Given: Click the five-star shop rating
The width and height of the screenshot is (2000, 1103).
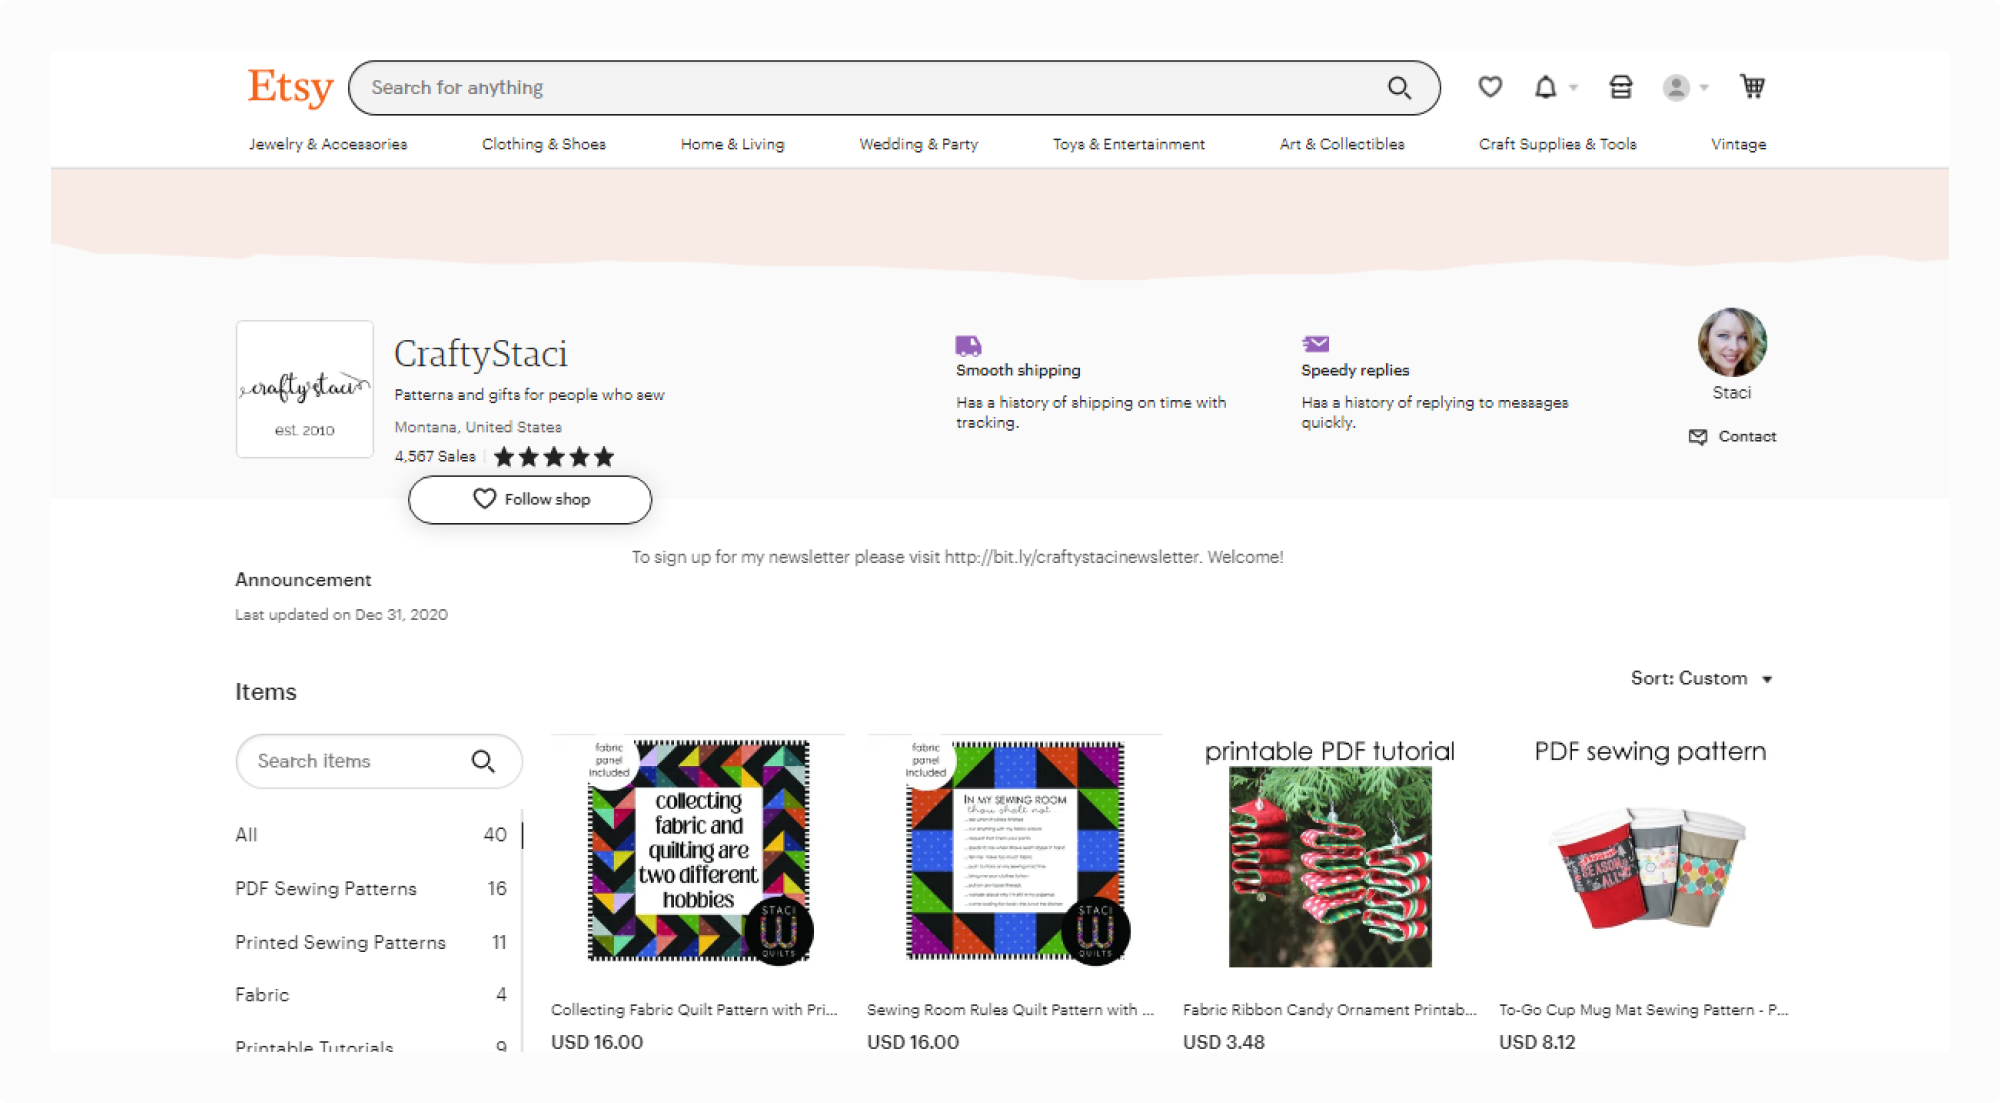Looking at the screenshot, I should tap(554, 457).
